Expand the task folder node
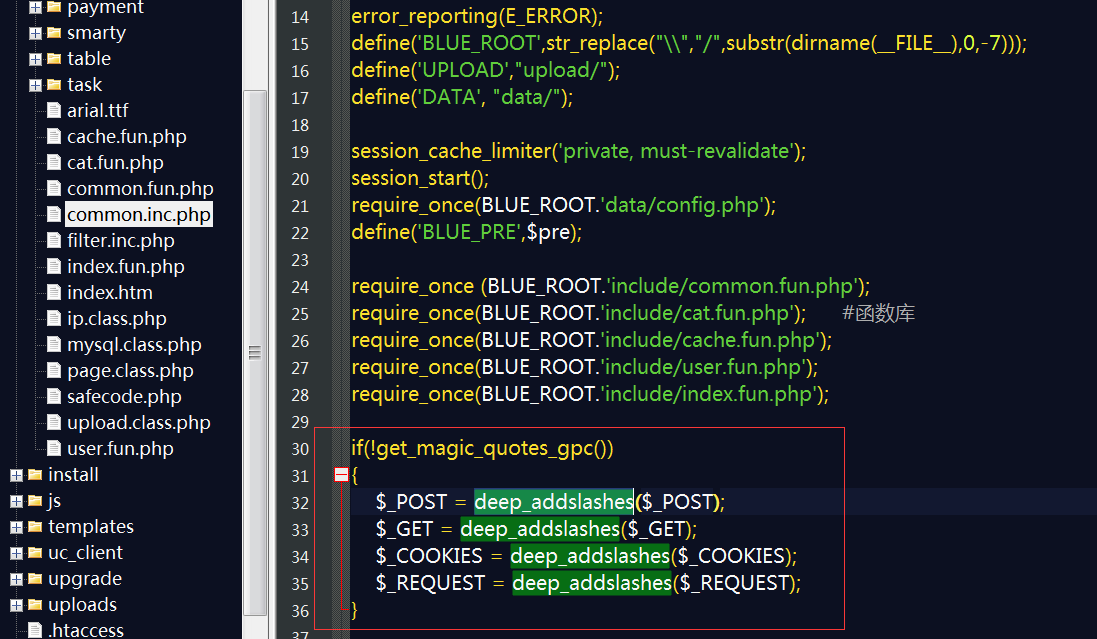Viewport: 1097px width, 639px height. (36, 85)
